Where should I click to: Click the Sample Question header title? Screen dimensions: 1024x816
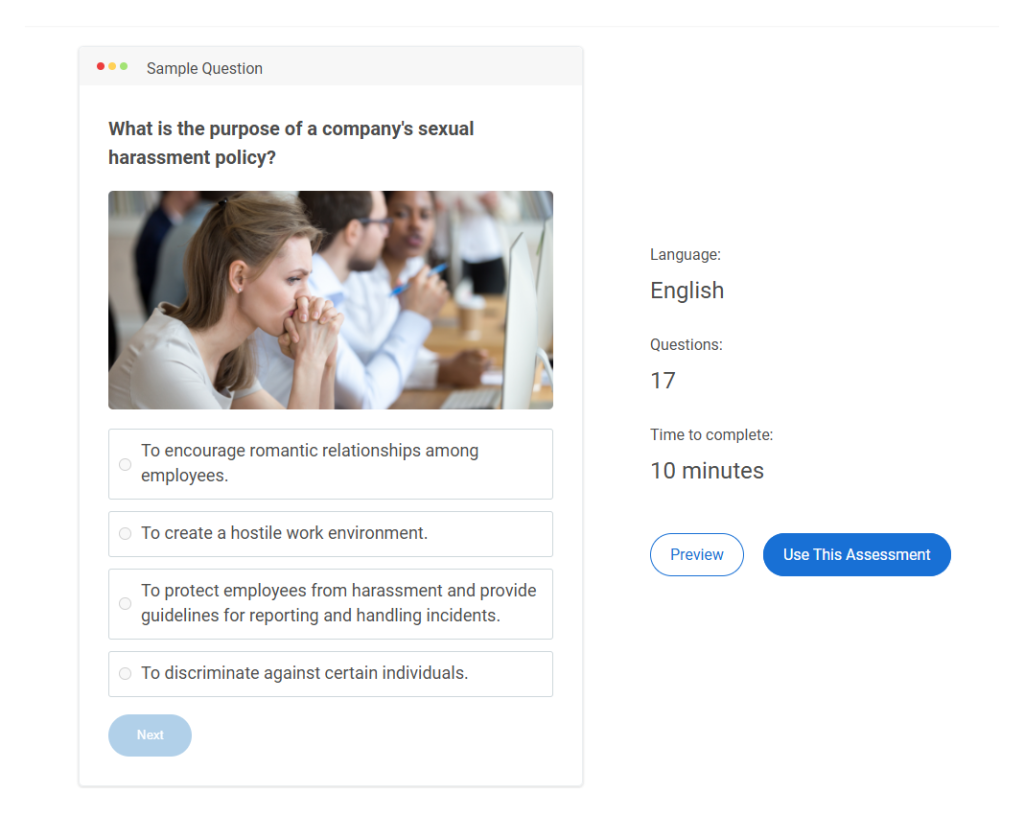[204, 69]
